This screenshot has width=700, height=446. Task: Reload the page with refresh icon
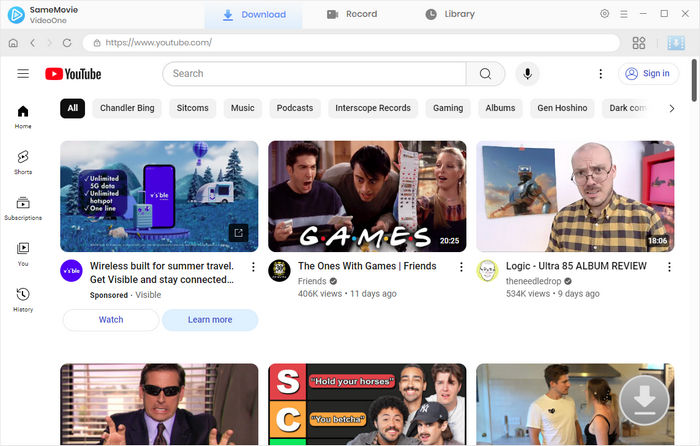[x=67, y=43]
